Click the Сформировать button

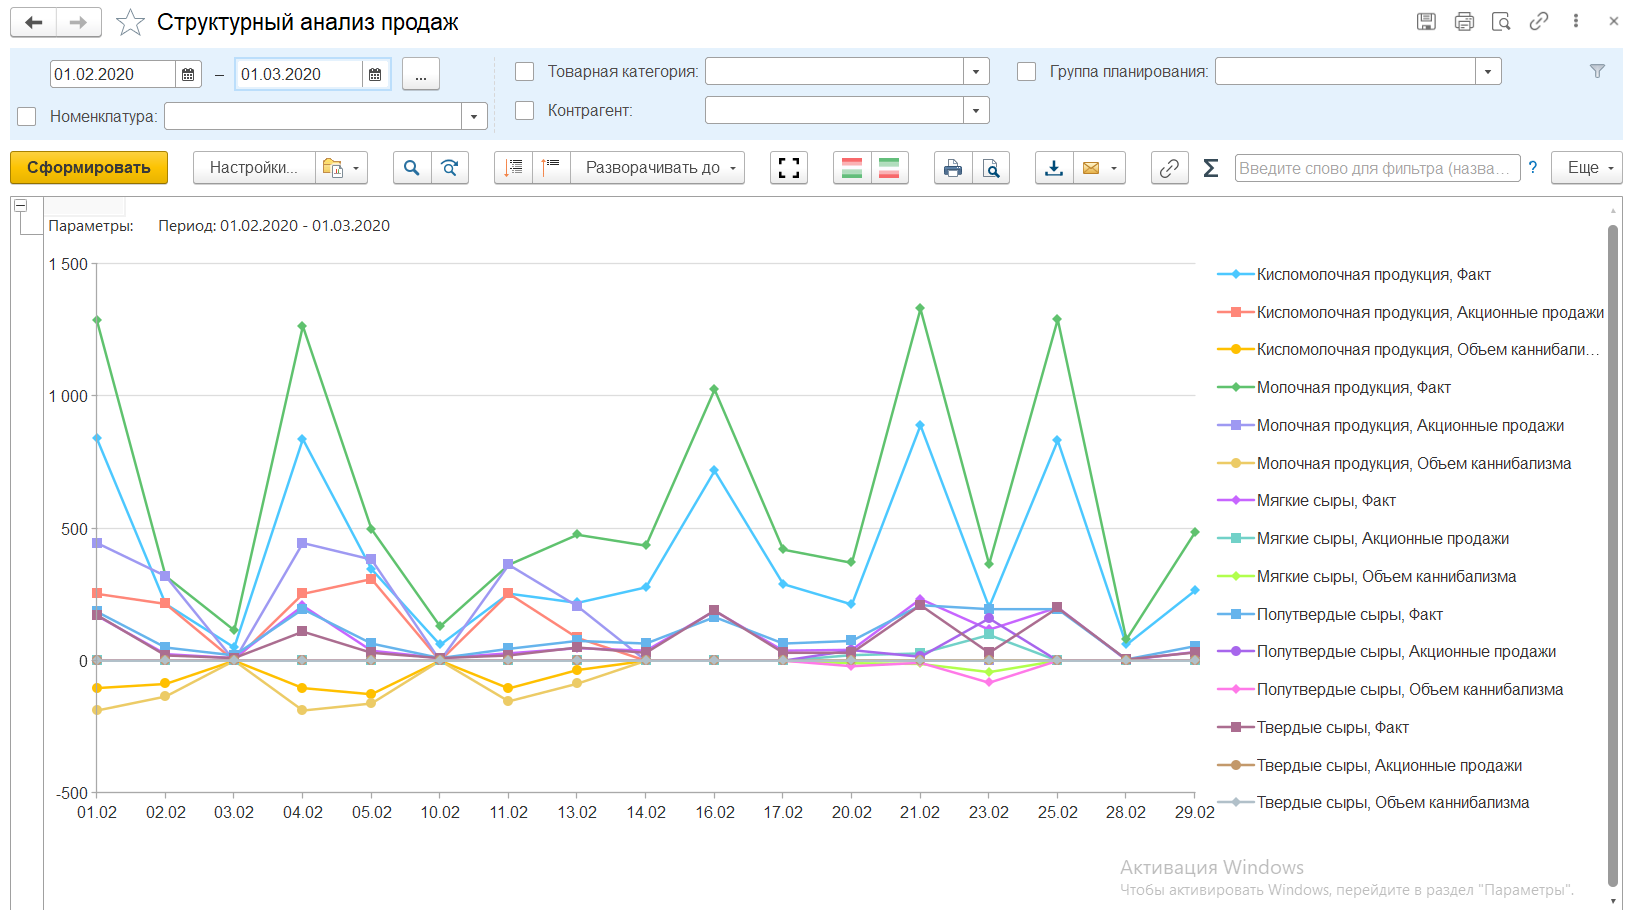coord(89,168)
